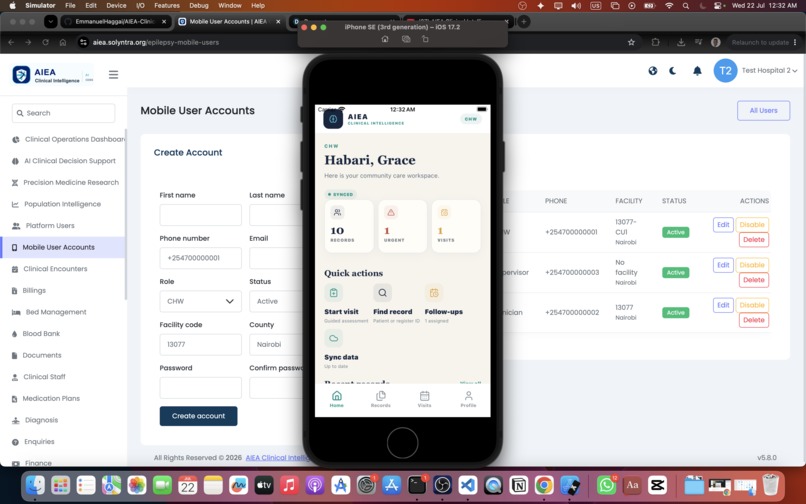
Task: Tap Sync data quick action
Action: [341, 349]
